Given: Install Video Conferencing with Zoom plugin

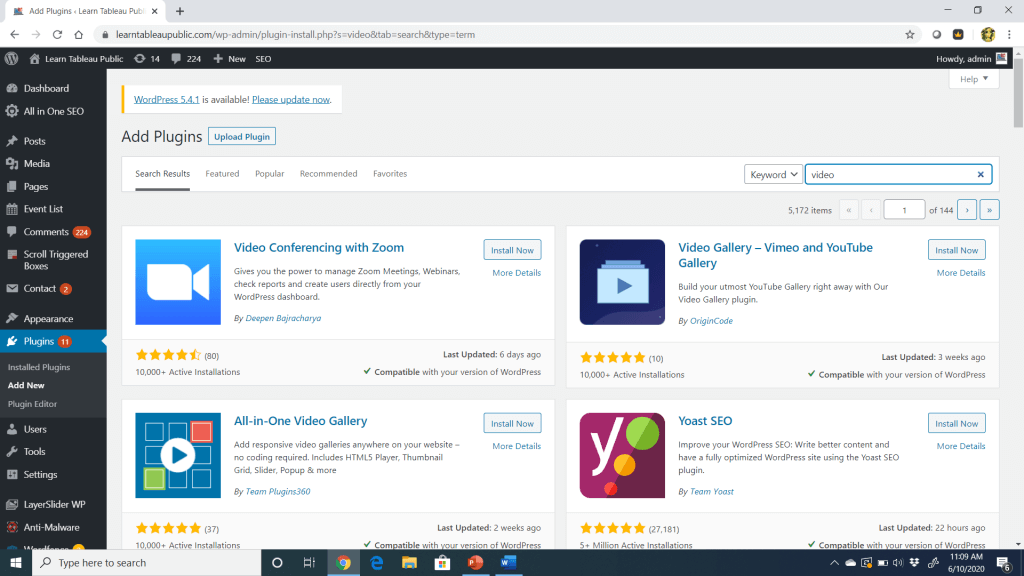Looking at the screenshot, I should point(512,250).
